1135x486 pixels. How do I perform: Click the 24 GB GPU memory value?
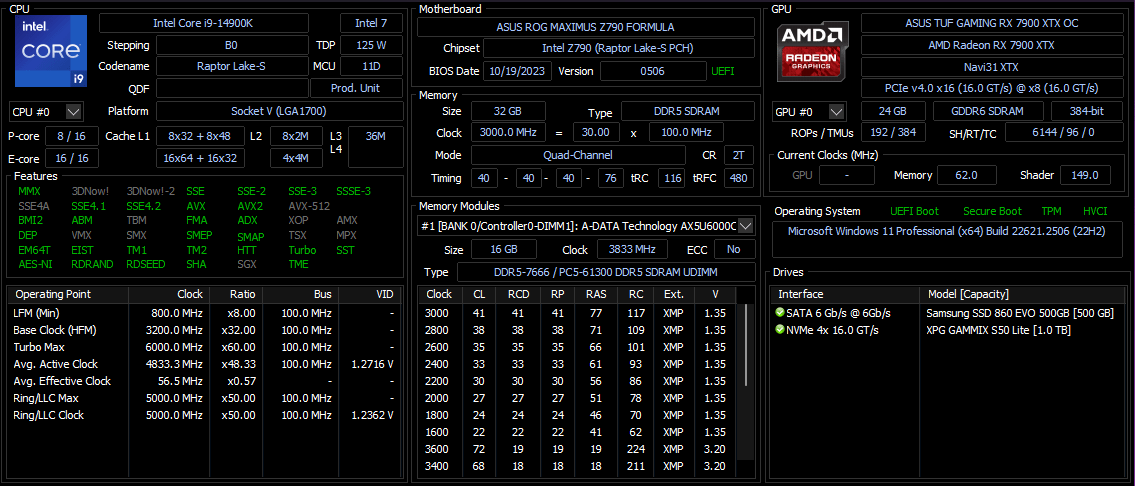click(893, 112)
